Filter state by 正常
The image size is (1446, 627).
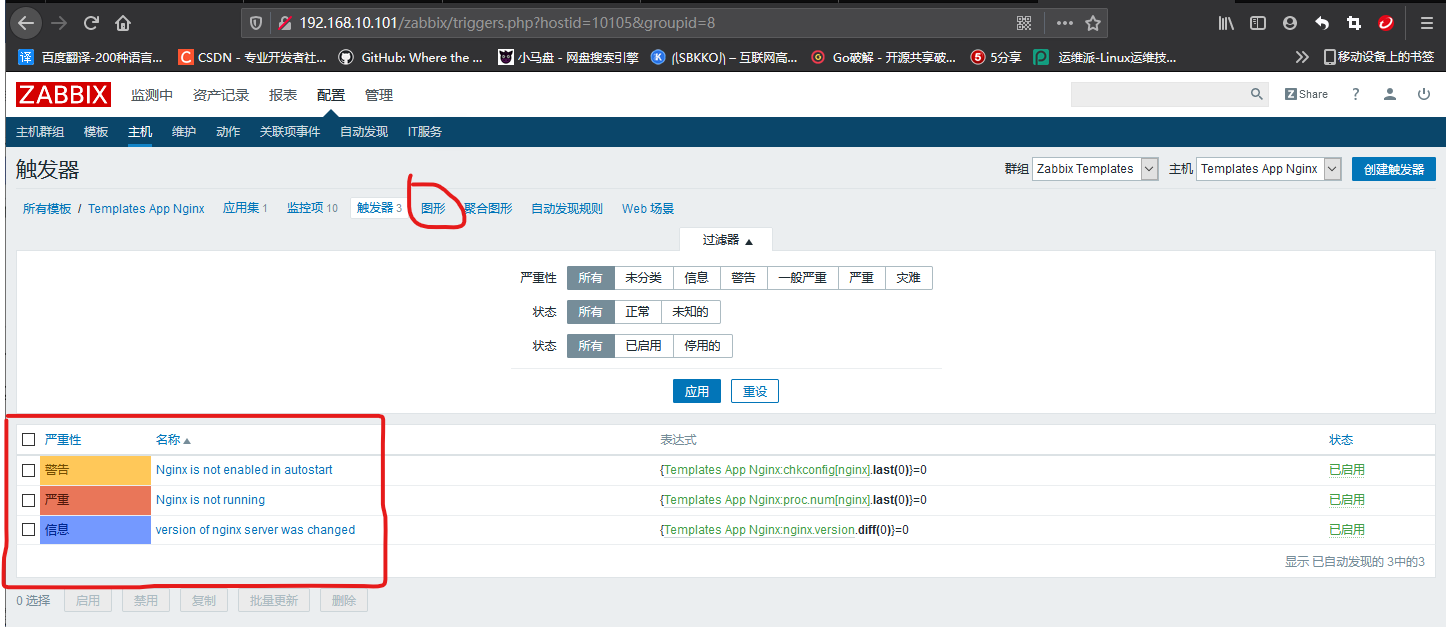click(637, 312)
